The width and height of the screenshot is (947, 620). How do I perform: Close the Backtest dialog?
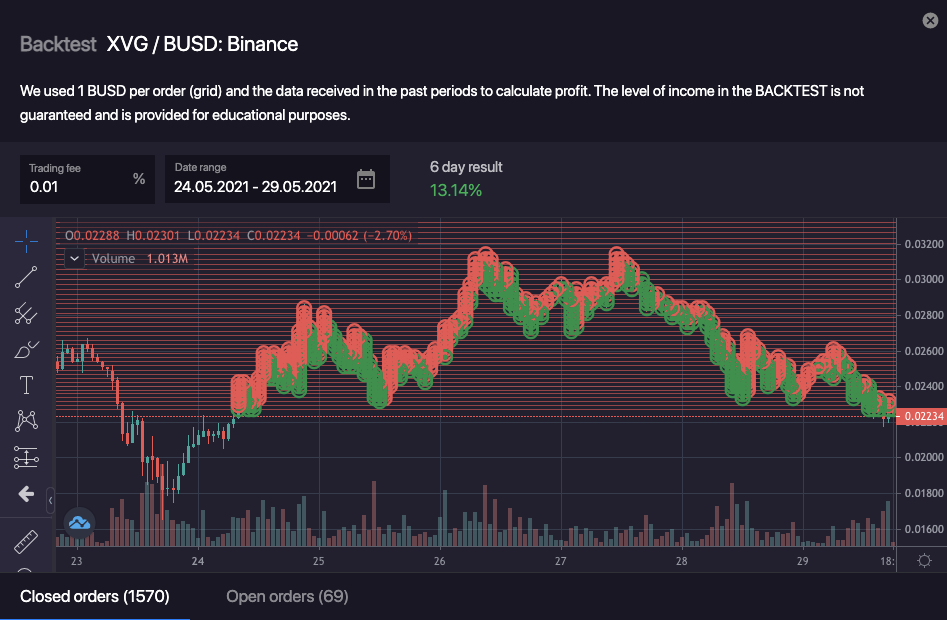point(928,20)
